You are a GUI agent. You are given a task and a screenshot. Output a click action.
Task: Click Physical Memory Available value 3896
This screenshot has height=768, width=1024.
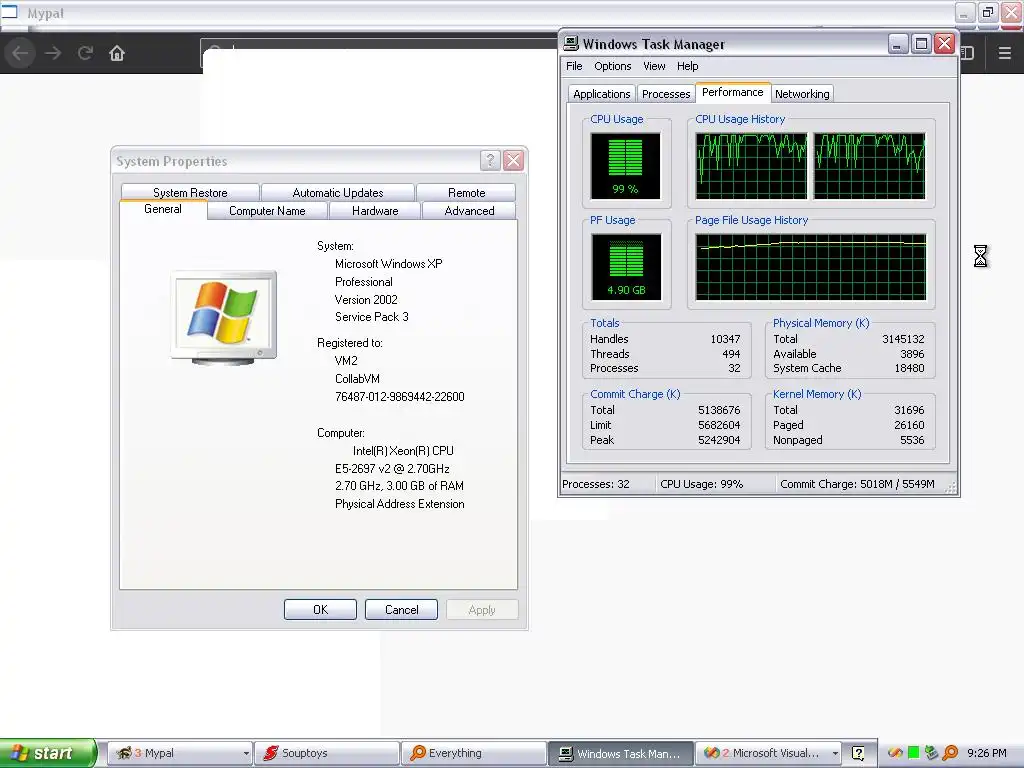tap(912, 354)
